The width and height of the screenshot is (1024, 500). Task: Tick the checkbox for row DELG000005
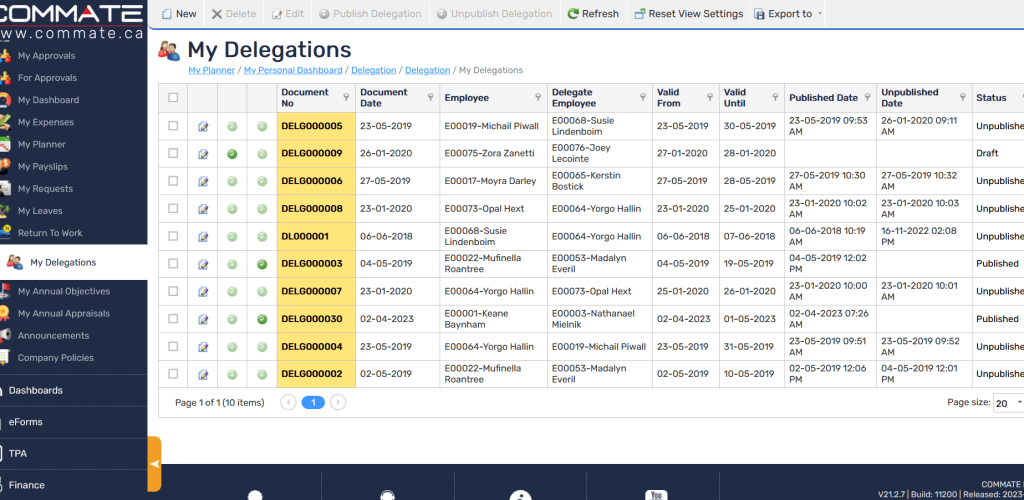click(173, 126)
